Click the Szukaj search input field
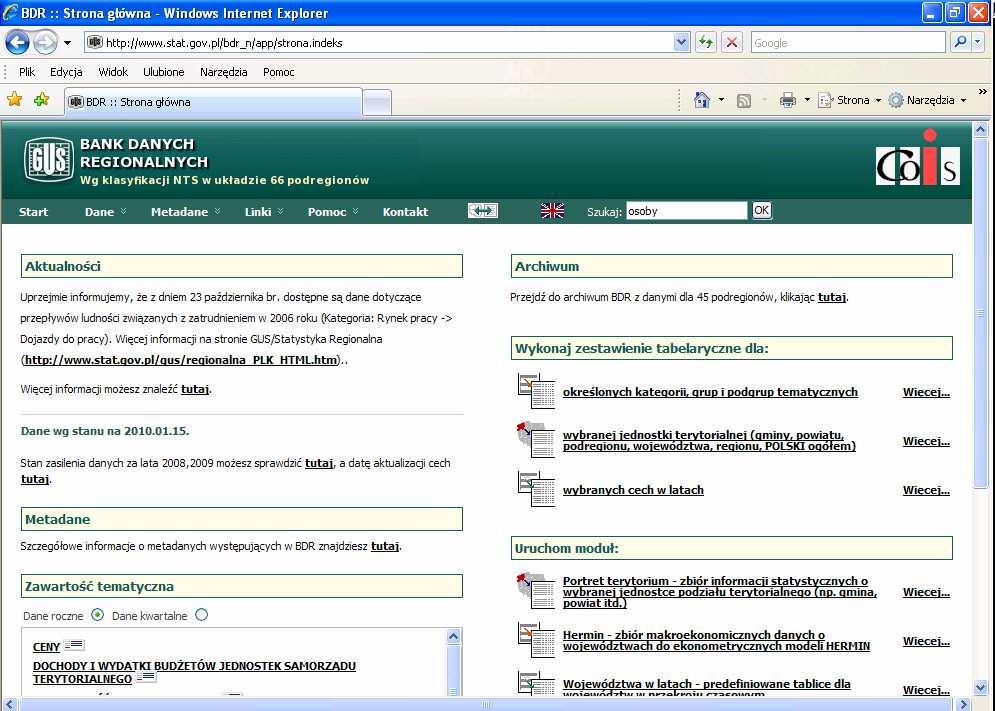Image resolution: width=995 pixels, height=711 pixels. (x=687, y=211)
